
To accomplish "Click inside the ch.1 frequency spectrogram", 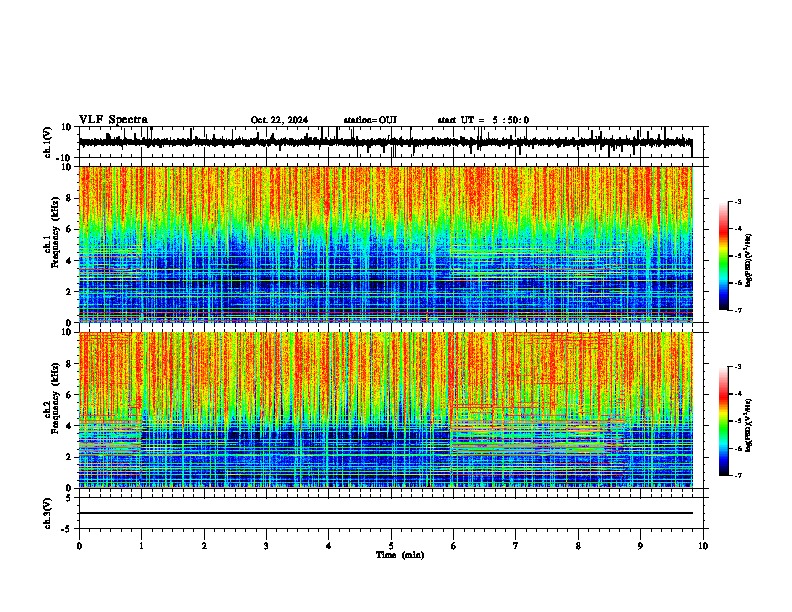I will [386, 244].
